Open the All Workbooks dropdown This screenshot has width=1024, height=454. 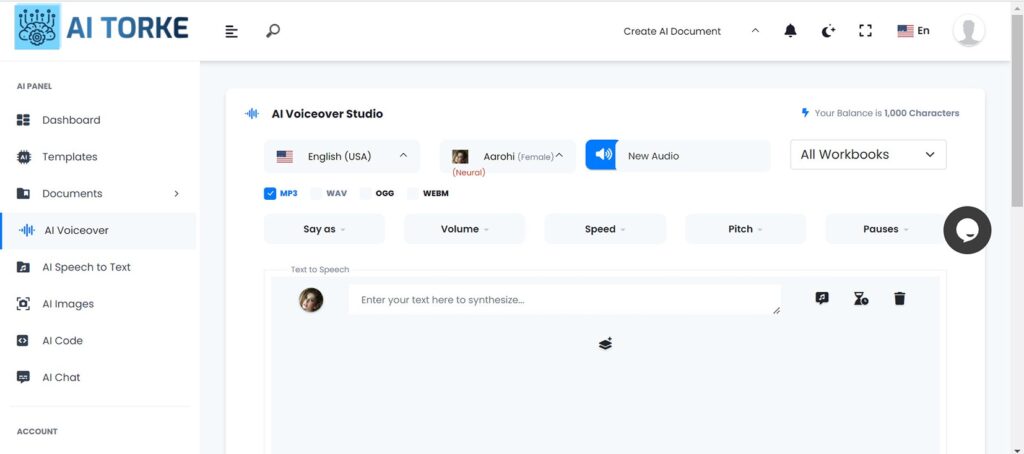[x=868, y=155]
